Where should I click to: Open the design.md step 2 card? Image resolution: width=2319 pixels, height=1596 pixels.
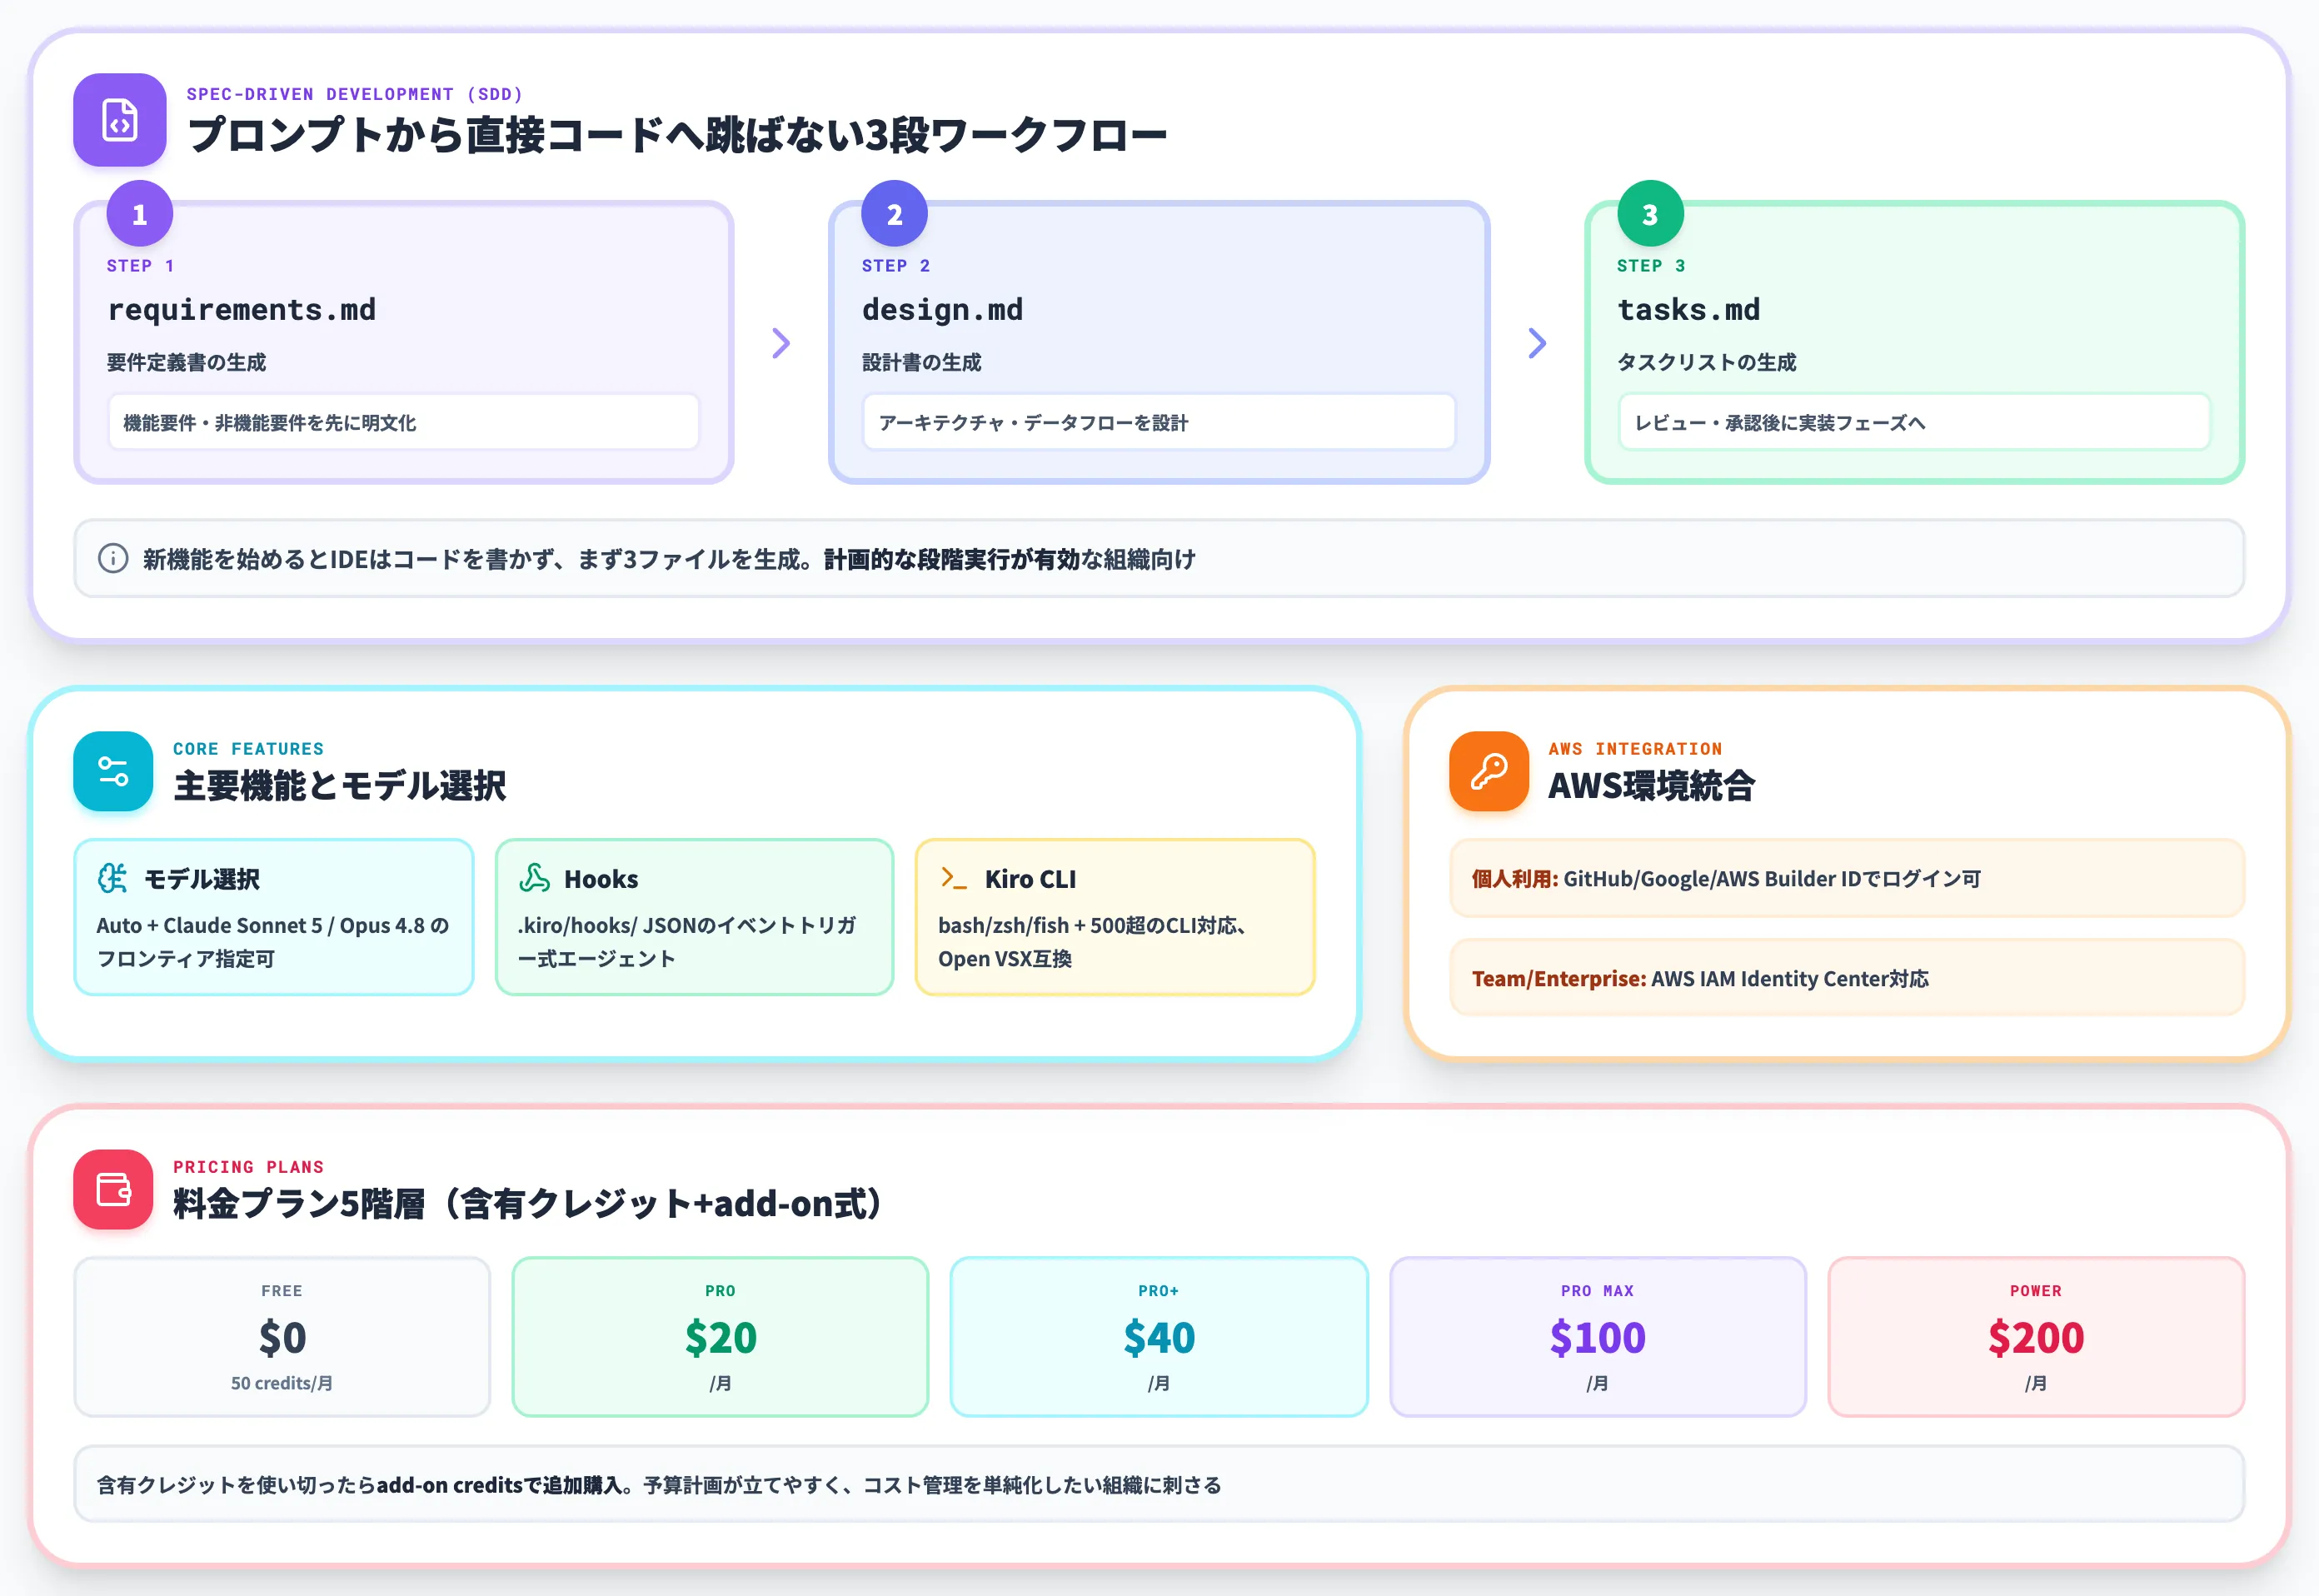click(1159, 343)
